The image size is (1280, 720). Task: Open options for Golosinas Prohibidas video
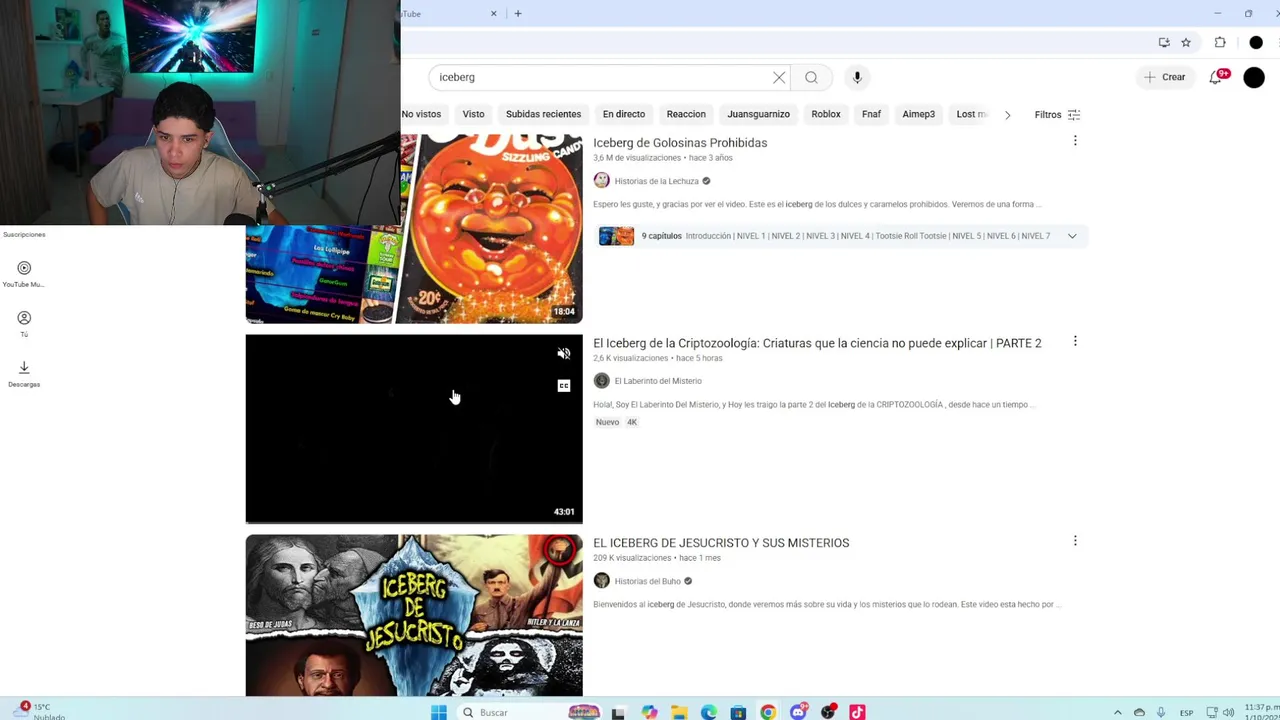pyautogui.click(x=1075, y=141)
